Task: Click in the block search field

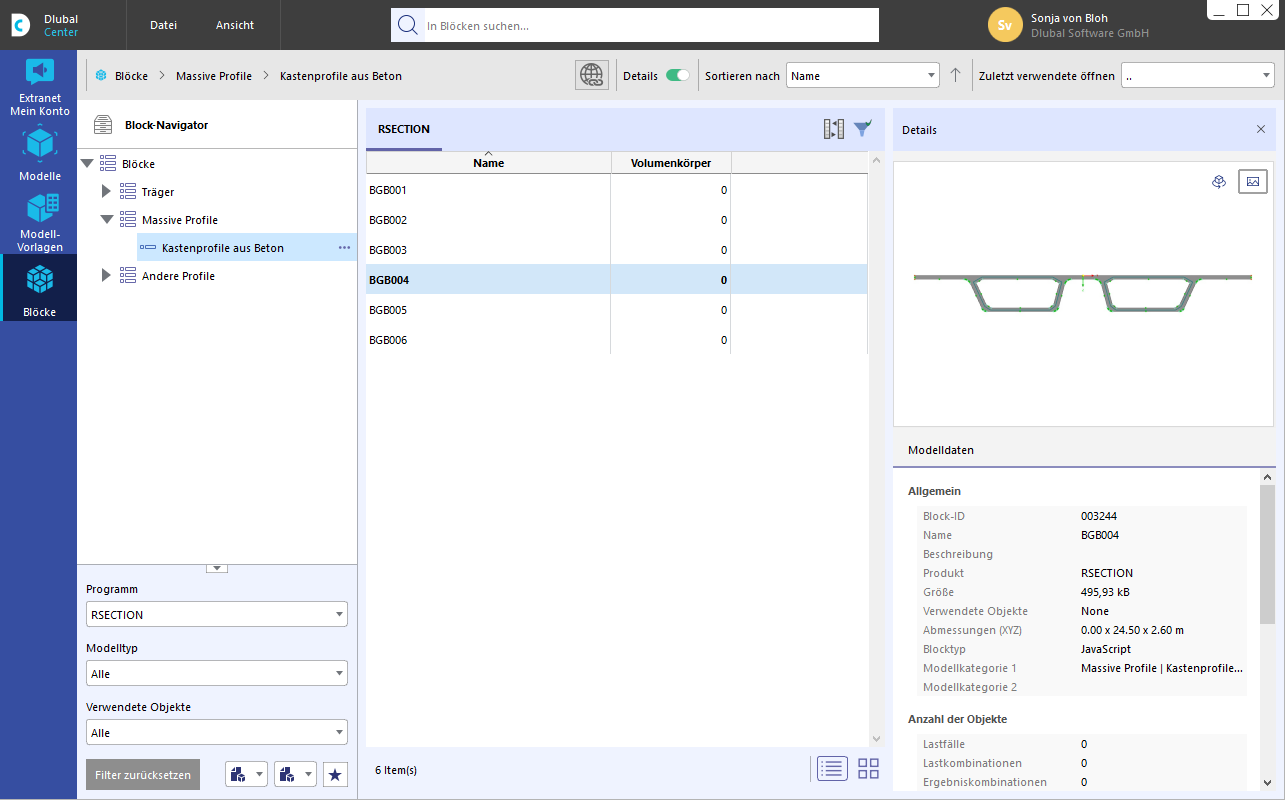Action: click(x=650, y=25)
